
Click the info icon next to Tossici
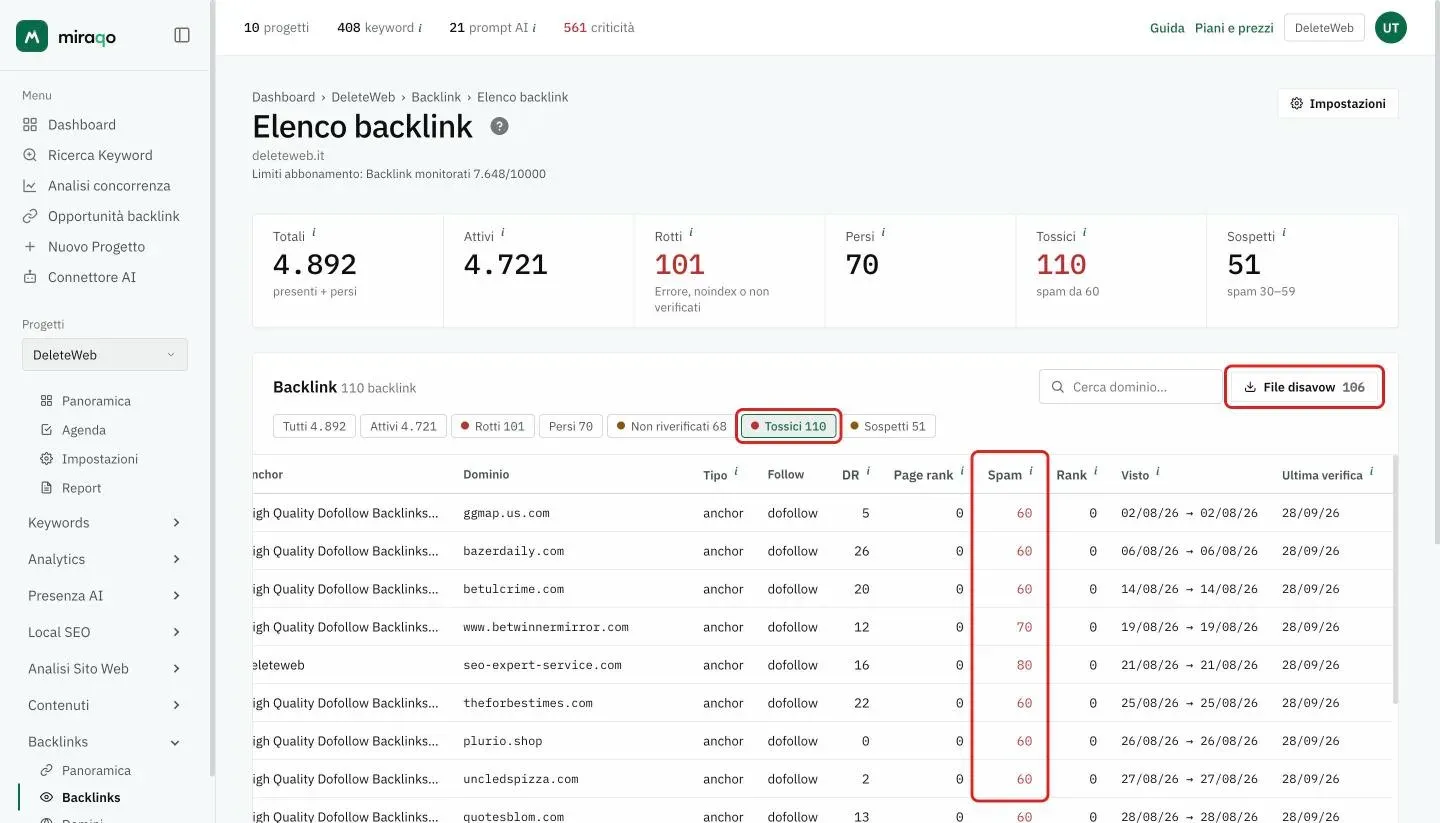tap(1085, 233)
